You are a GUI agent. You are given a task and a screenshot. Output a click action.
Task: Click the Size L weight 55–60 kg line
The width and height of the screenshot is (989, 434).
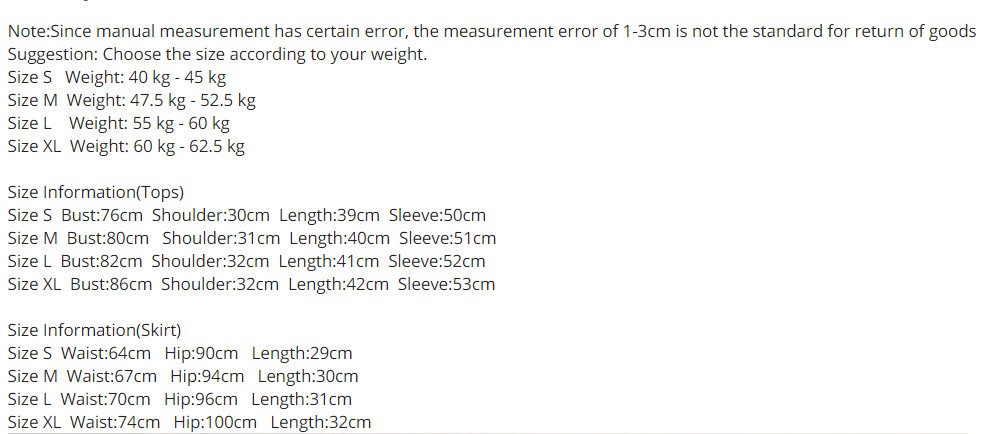click(x=118, y=123)
